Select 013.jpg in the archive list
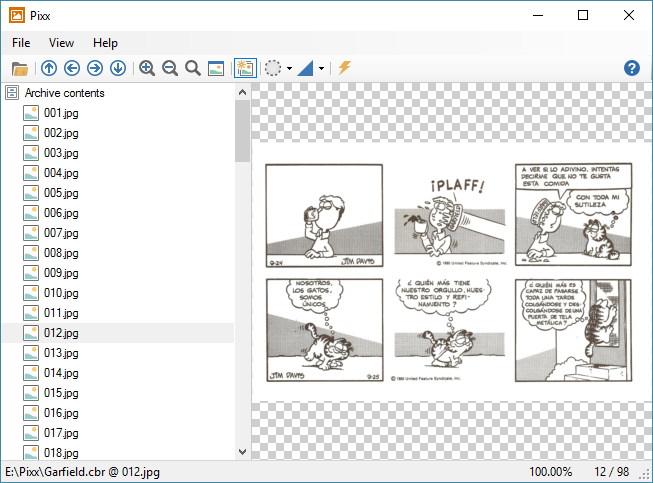 point(61,353)
